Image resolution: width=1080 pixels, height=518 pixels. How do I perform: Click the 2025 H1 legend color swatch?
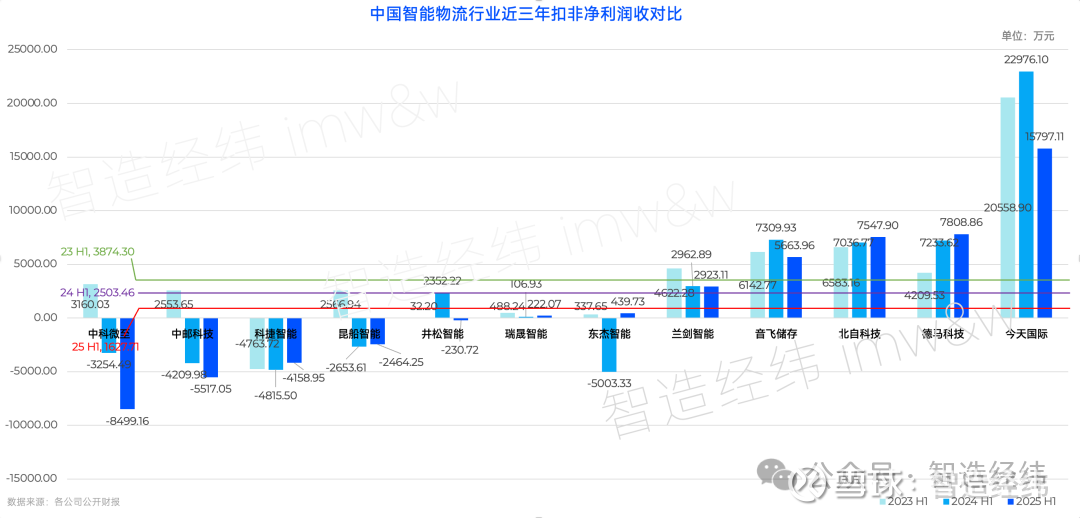pos(1009,501)
